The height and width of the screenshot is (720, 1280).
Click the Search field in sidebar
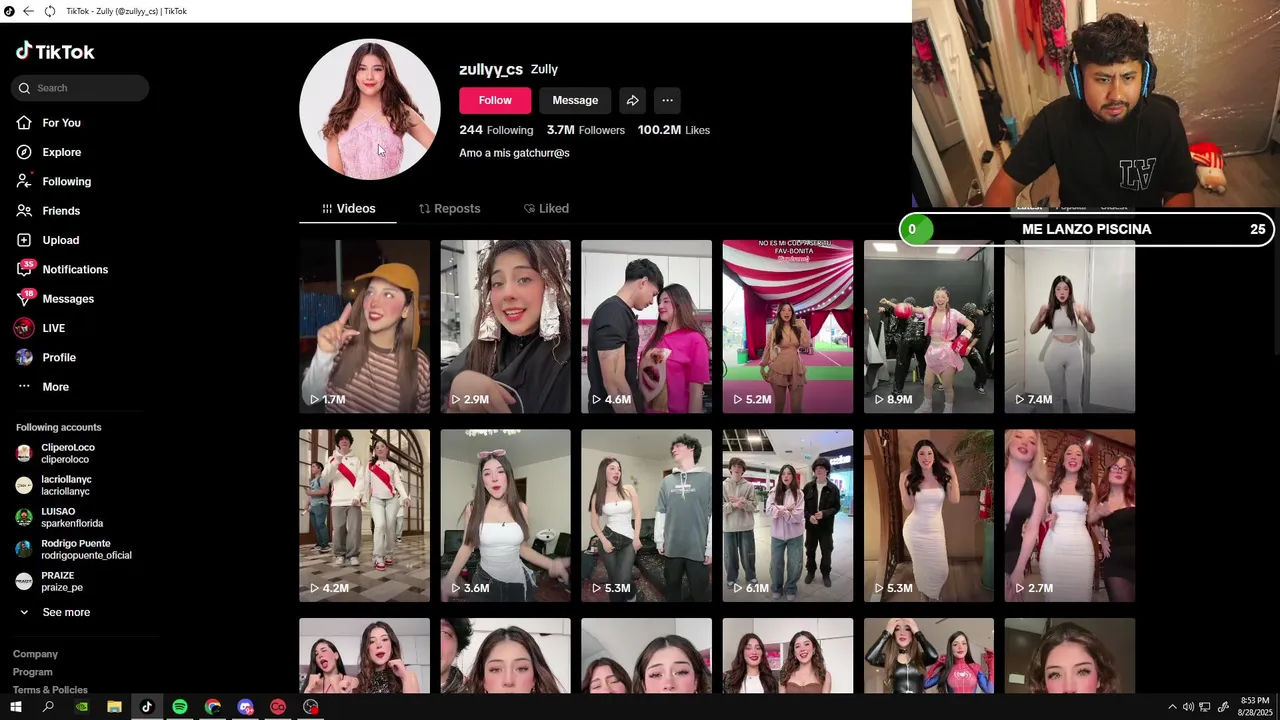(x=80, y=88)
